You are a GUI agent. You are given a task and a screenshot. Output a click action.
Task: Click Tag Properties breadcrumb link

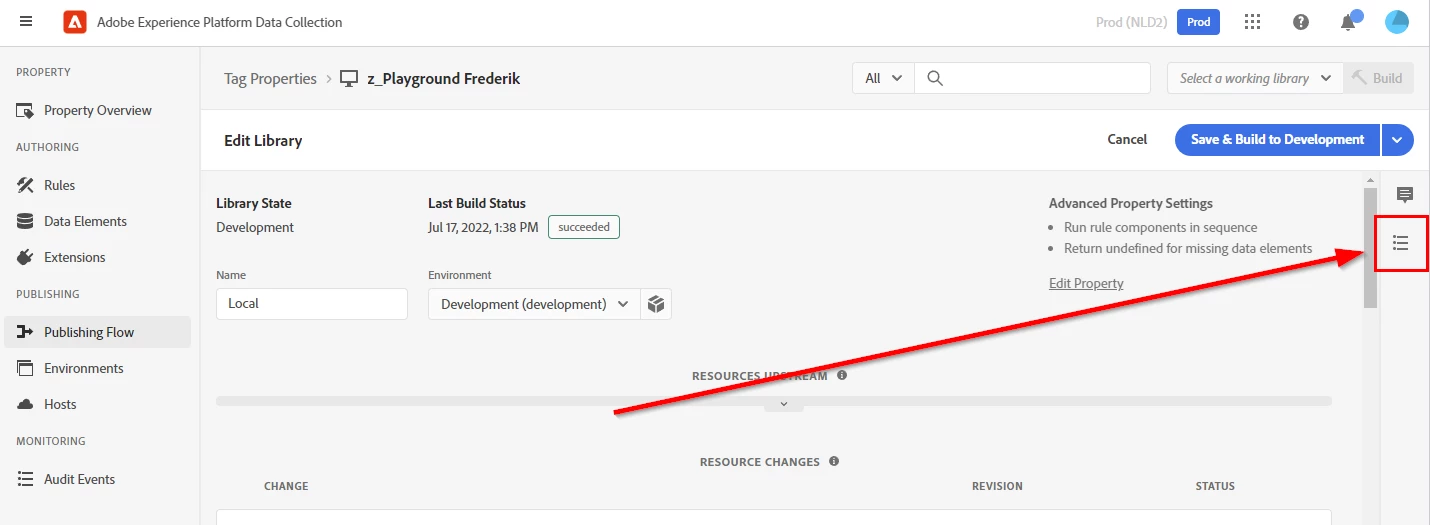(270, 78)
